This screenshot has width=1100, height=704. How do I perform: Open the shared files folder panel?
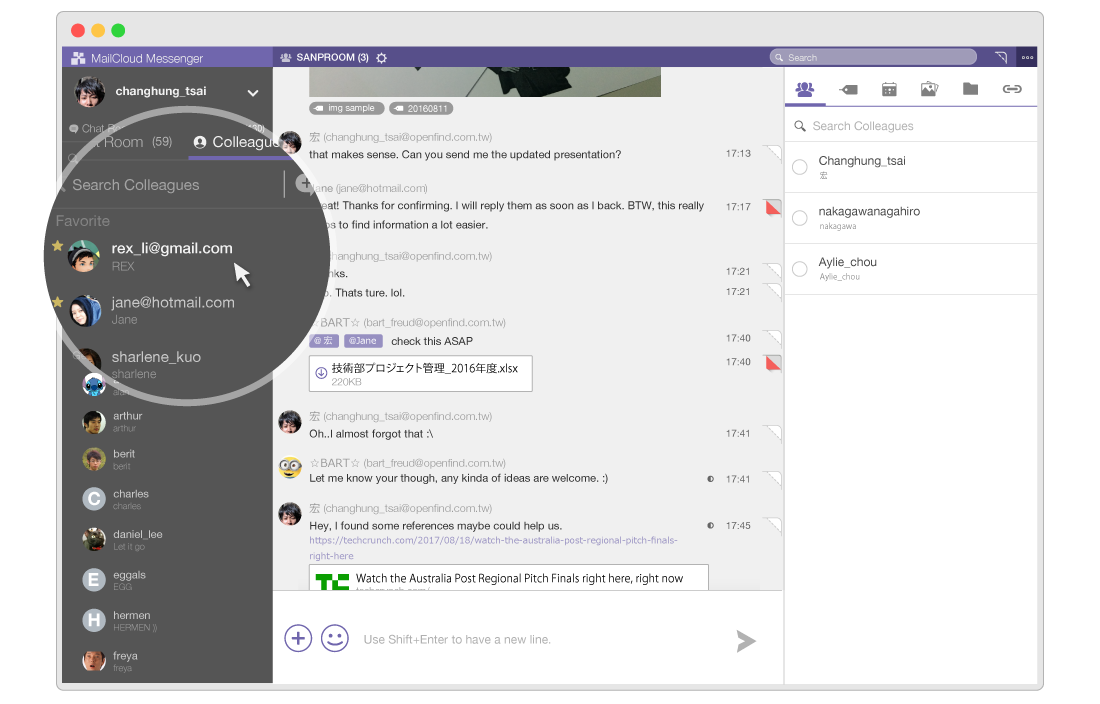[x=970, y=89]
